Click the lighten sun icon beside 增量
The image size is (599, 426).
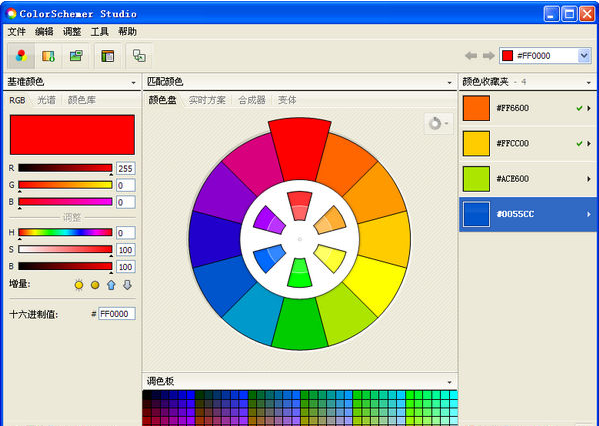point(79,285)
